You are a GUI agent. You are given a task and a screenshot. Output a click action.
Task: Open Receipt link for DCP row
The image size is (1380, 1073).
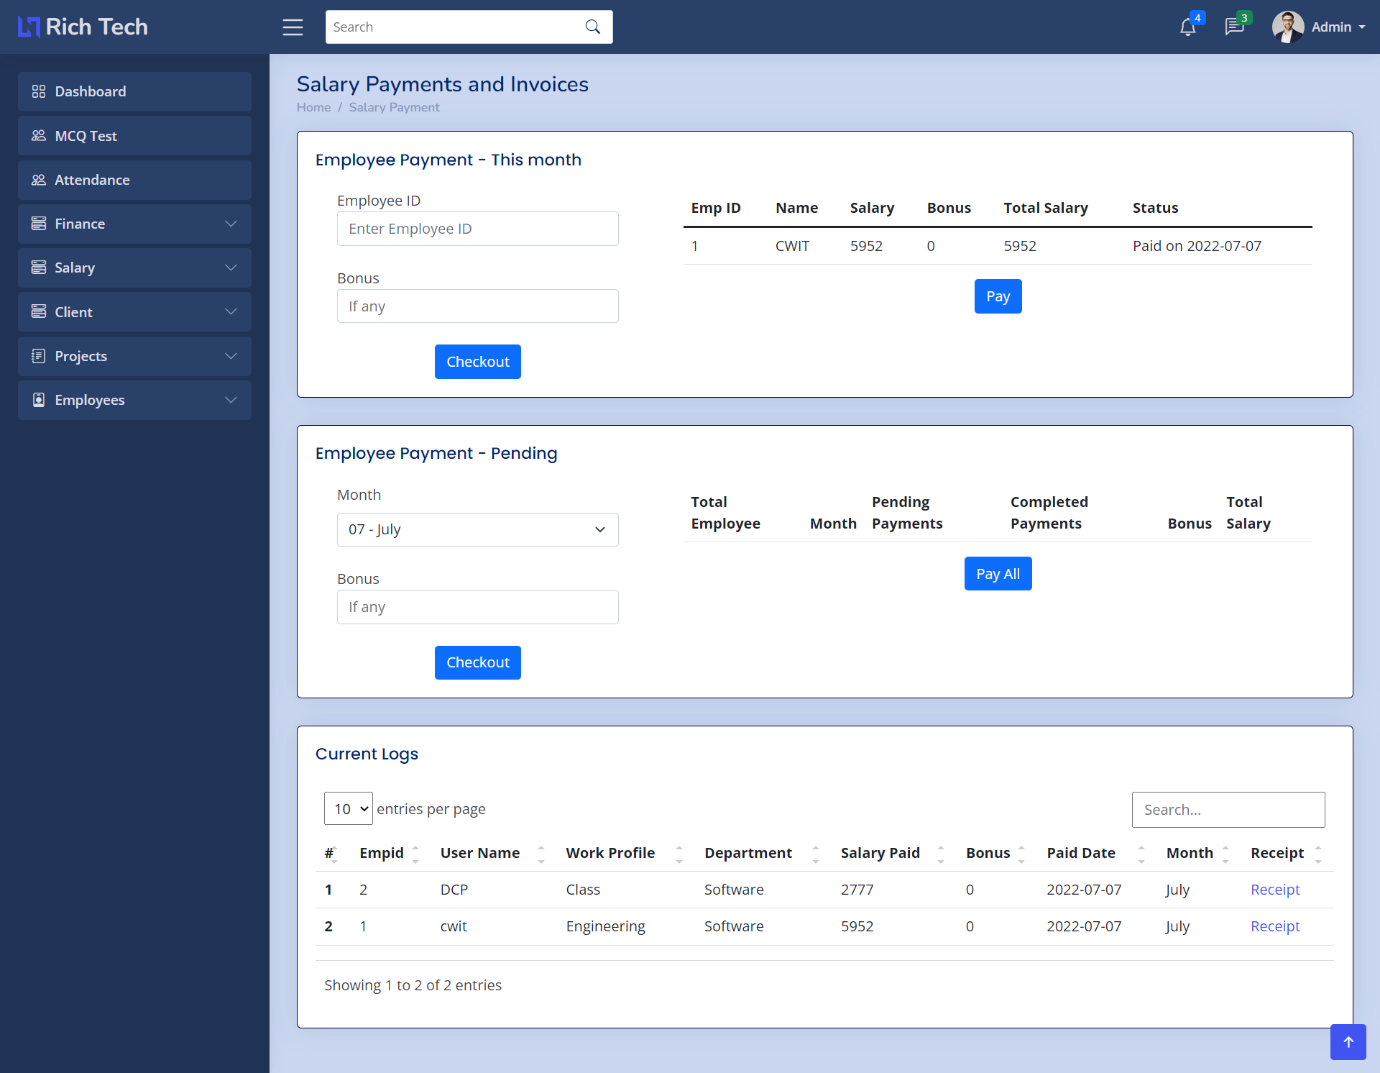tap(1275, 890)
